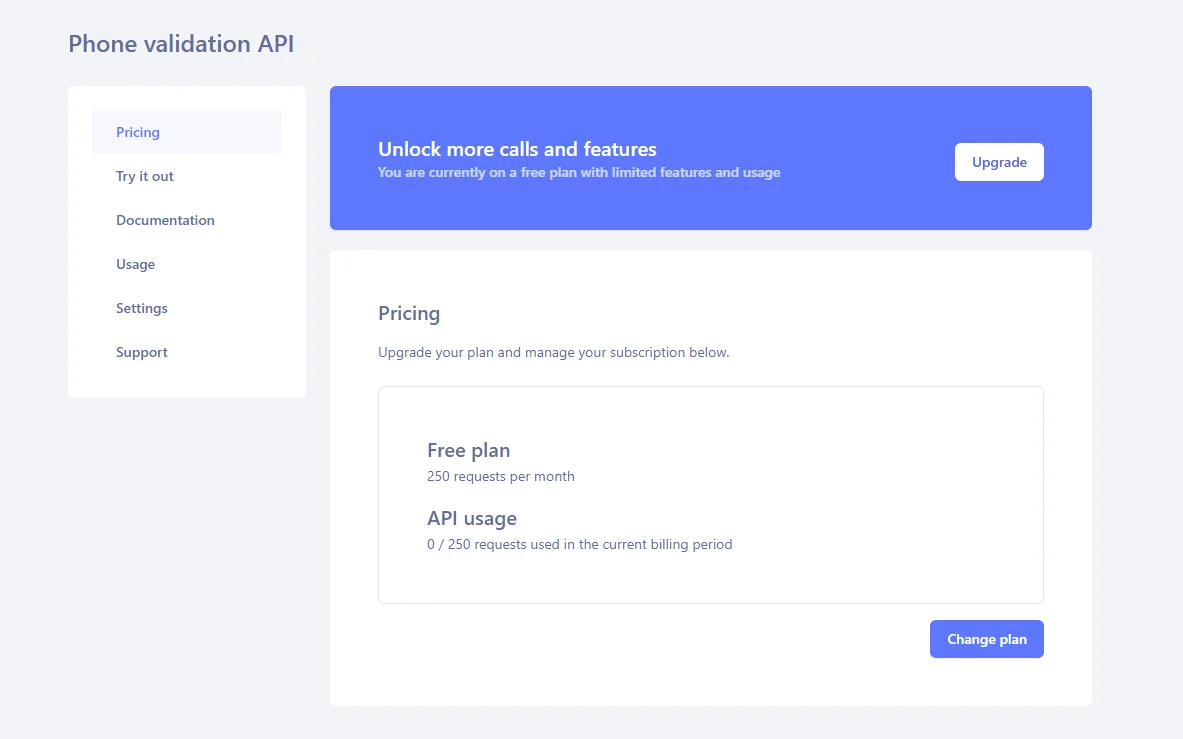Select the Free plan card
Screen dimensions: 1183x739
click(710, 494)
